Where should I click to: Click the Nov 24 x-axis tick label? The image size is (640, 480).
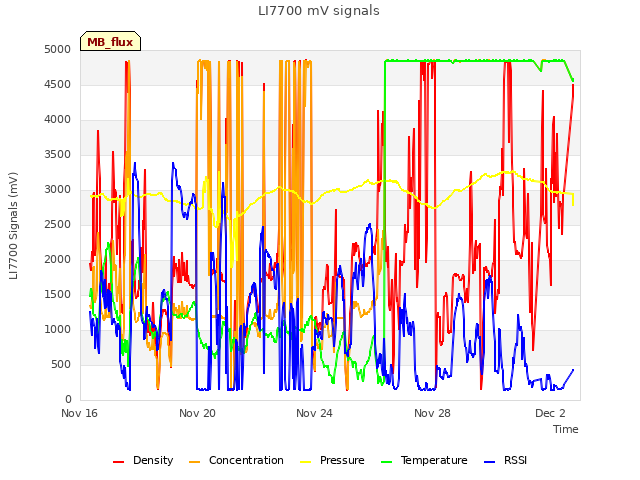click(314, 413)
